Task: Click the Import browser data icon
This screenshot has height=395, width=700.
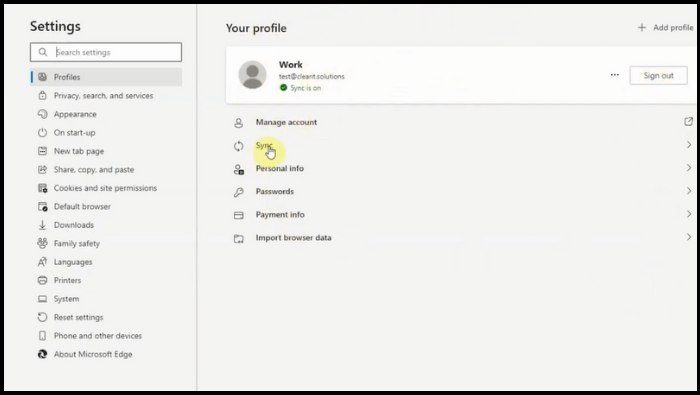Action: pyautogui.click(x=239, y=238)
